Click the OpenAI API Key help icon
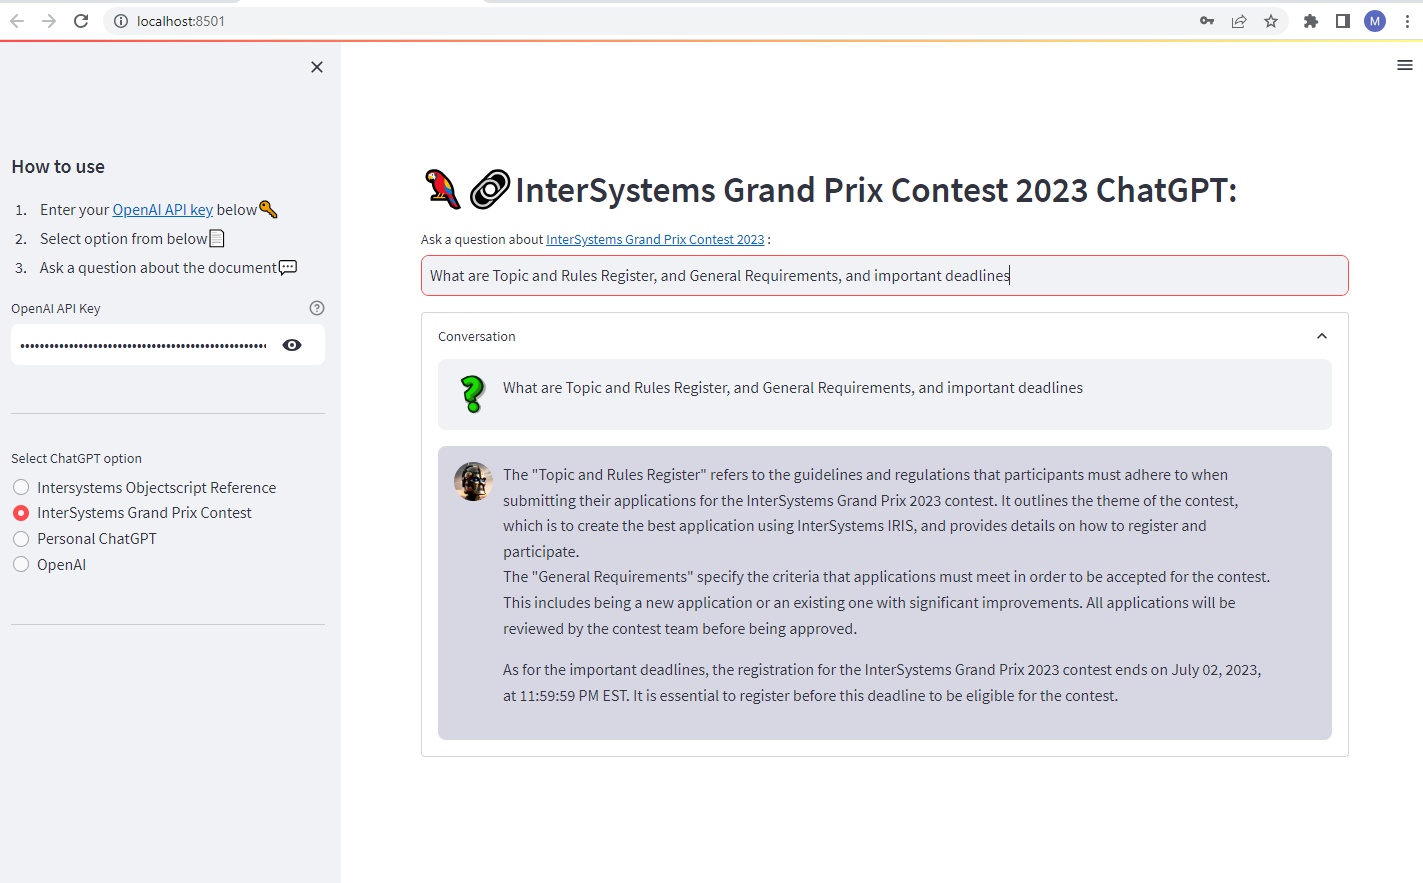Screen dimensions: 1423x883 [x=317, y=308]
